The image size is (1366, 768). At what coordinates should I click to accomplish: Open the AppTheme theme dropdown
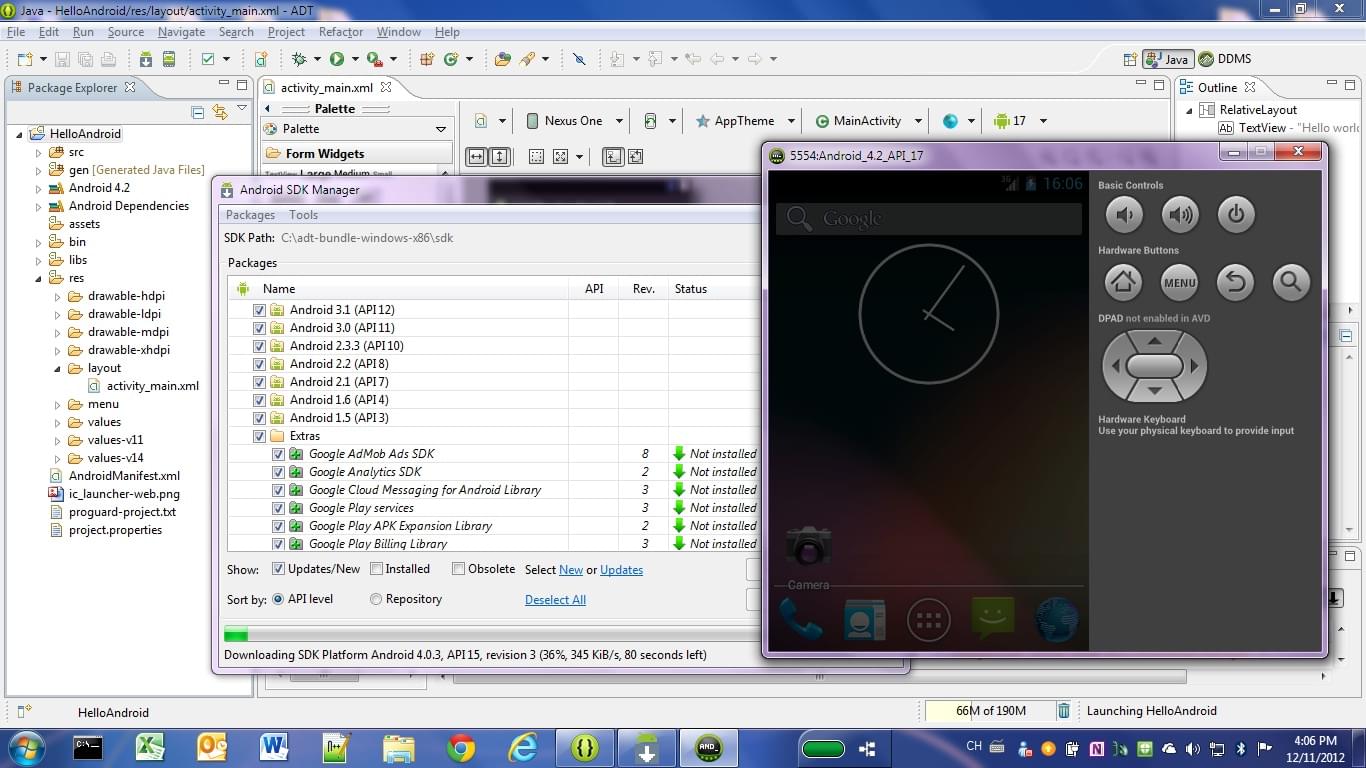click(745, 121)
